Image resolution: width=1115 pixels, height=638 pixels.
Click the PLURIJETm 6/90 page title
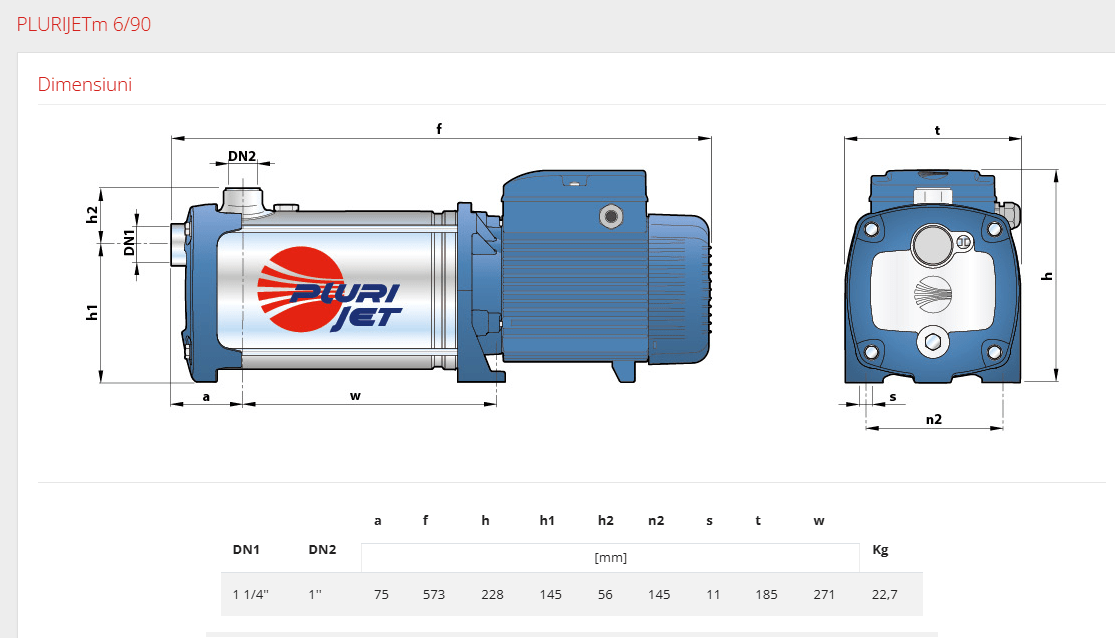84,25
